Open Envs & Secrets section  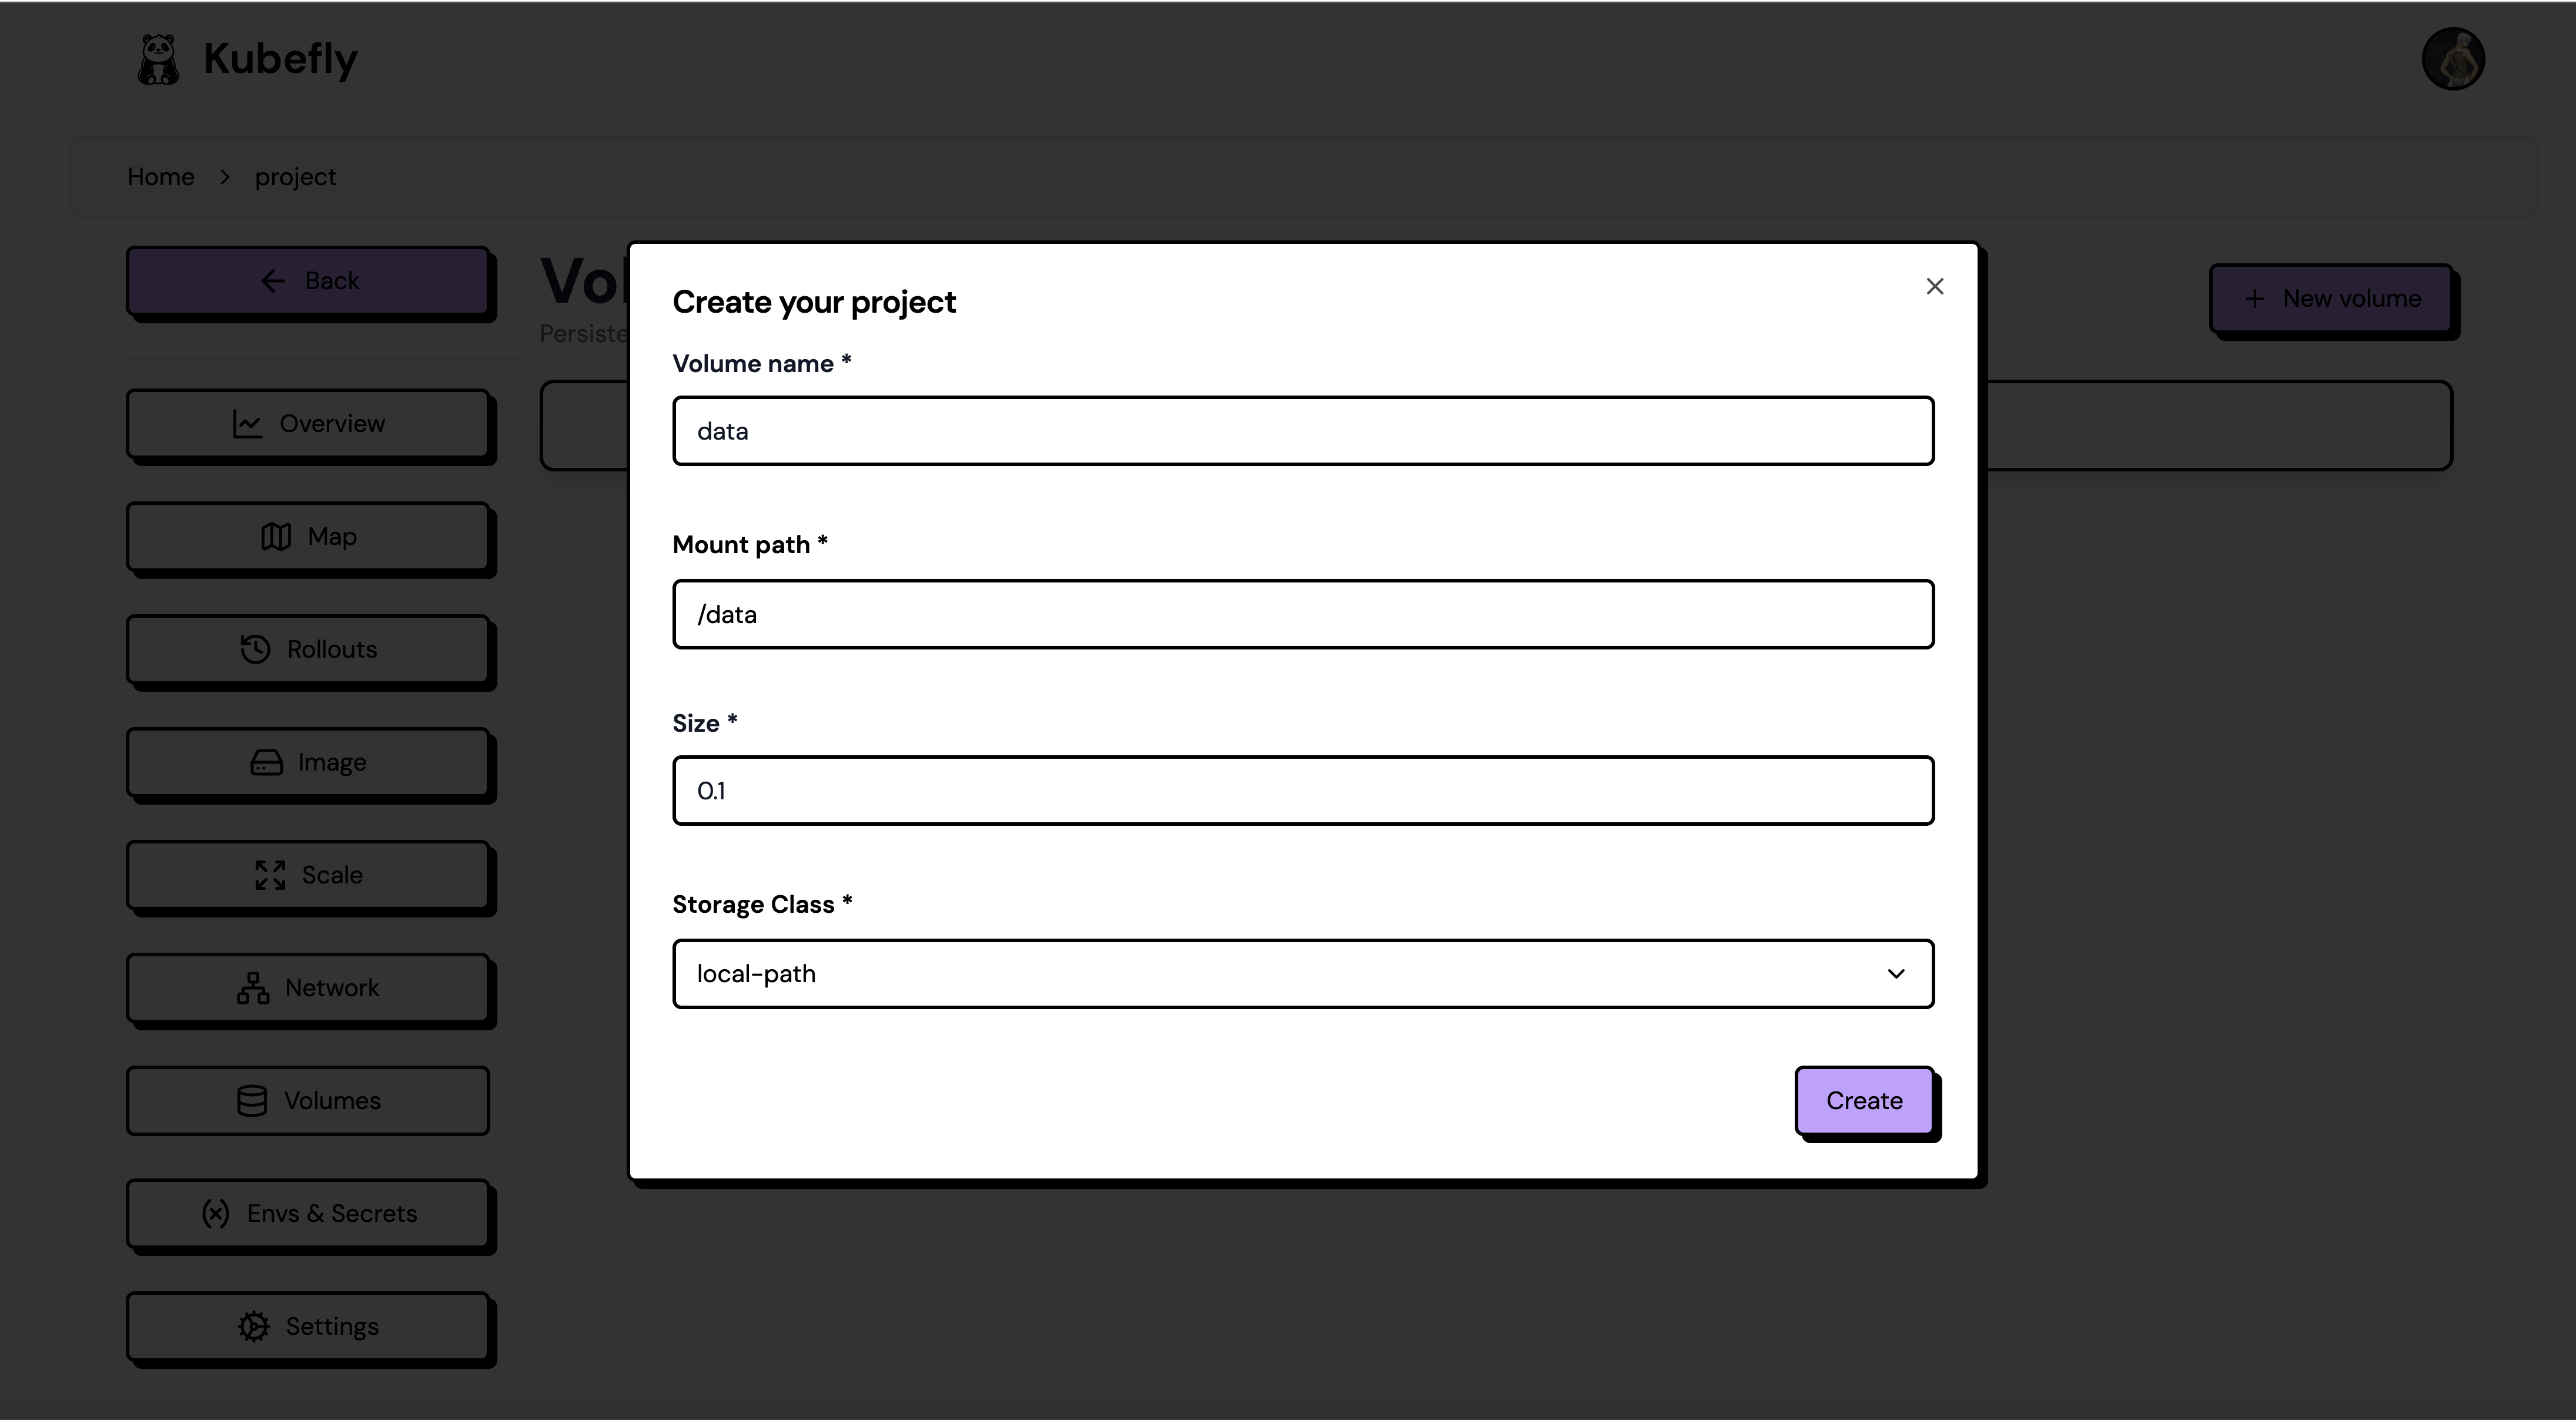[308, 1214]
